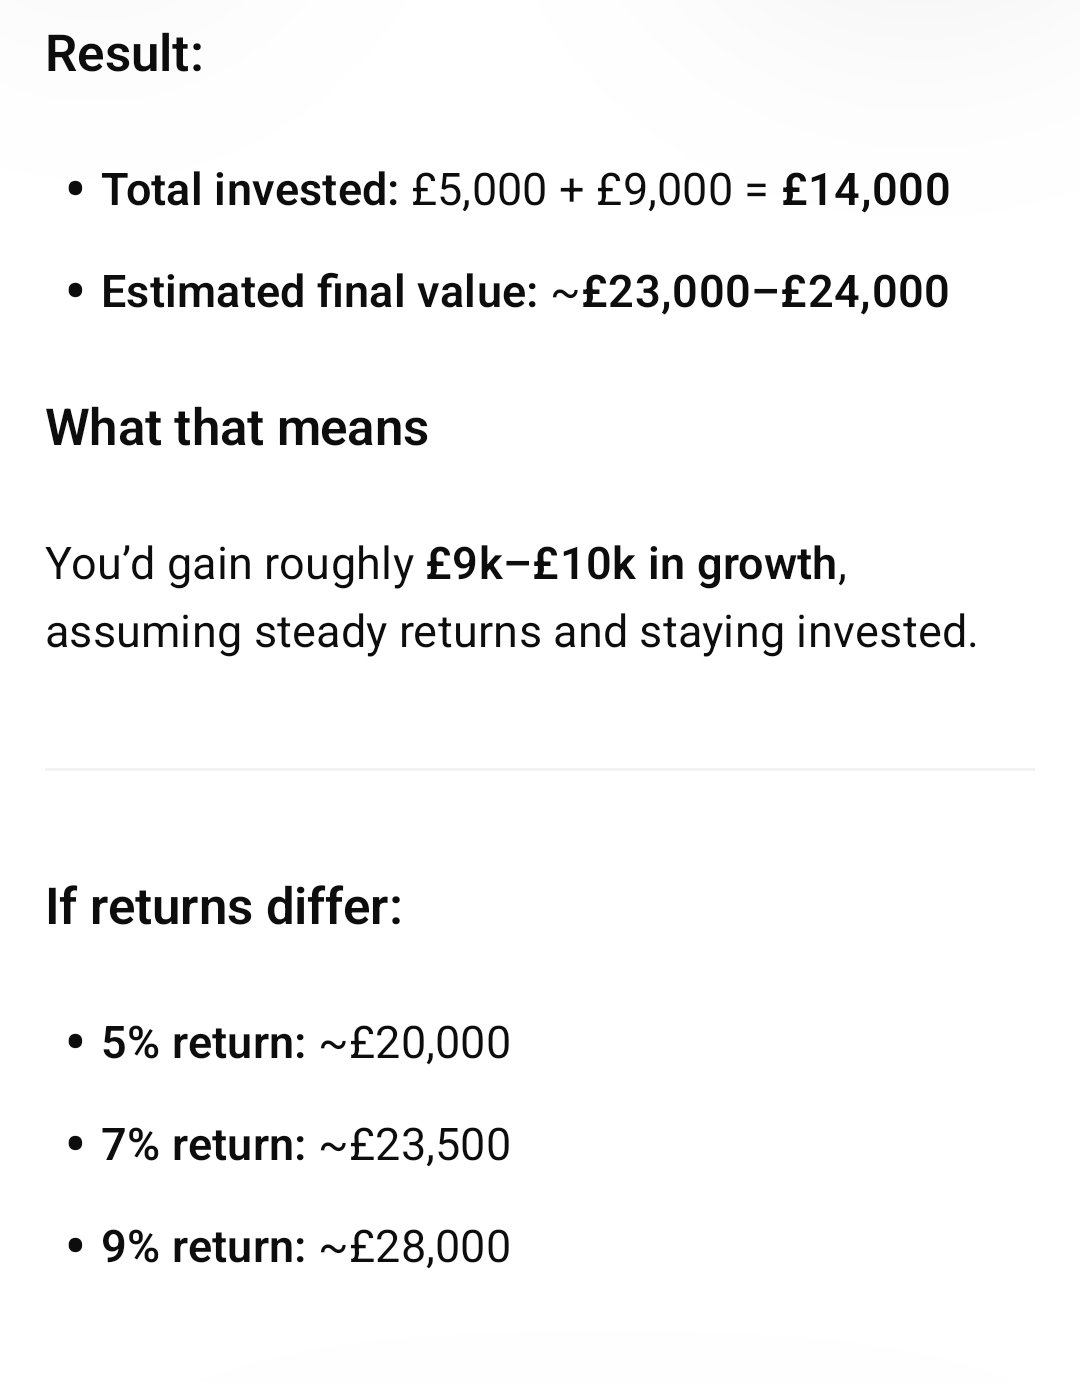Click the bullet beside "Total invested"
Viewport: 1080px width, 1382px height.
click(x=74, y=190)
